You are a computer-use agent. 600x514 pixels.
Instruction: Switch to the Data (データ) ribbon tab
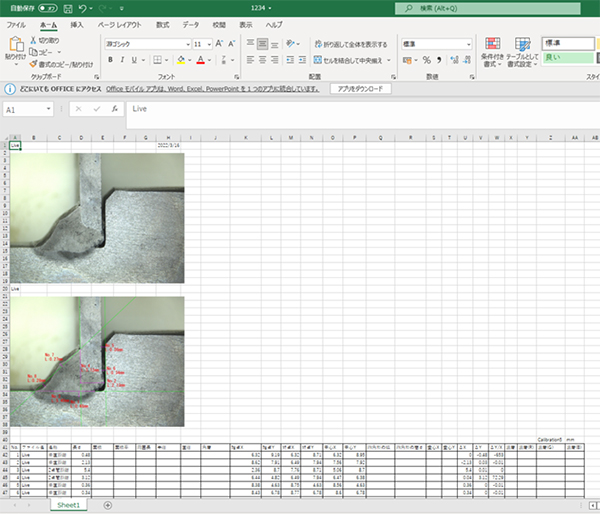coord(190,23)
